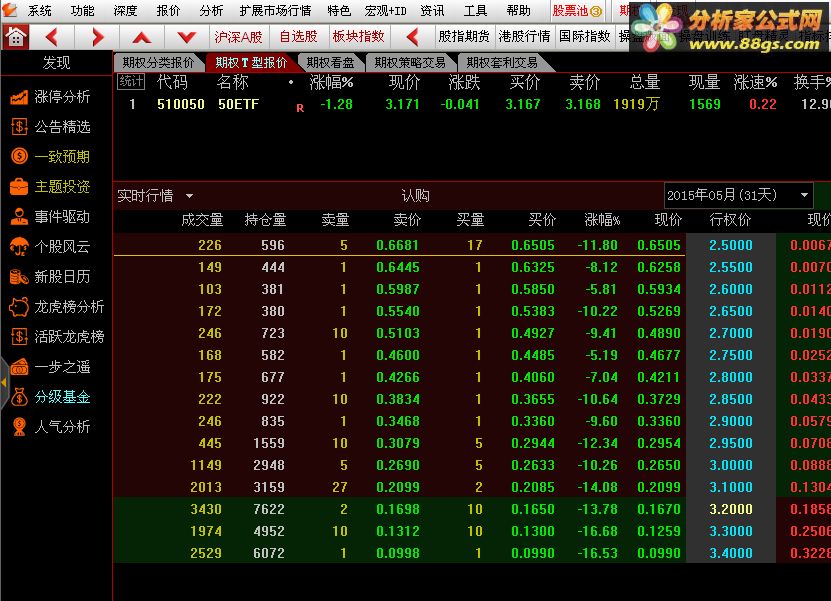This screenshot has height=601, width=831.
Task: Click volume 2013 cell
Action: (x=206, y=487)
